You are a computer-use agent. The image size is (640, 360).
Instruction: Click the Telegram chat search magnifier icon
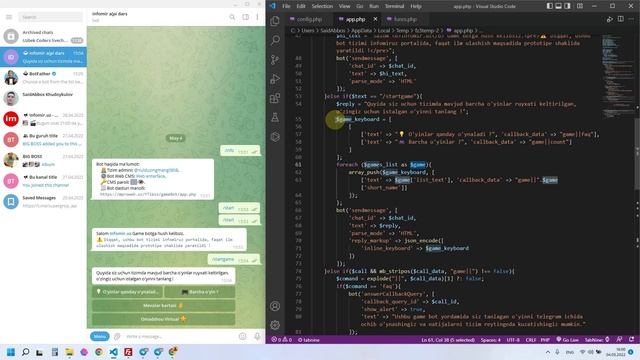(232, 17)
